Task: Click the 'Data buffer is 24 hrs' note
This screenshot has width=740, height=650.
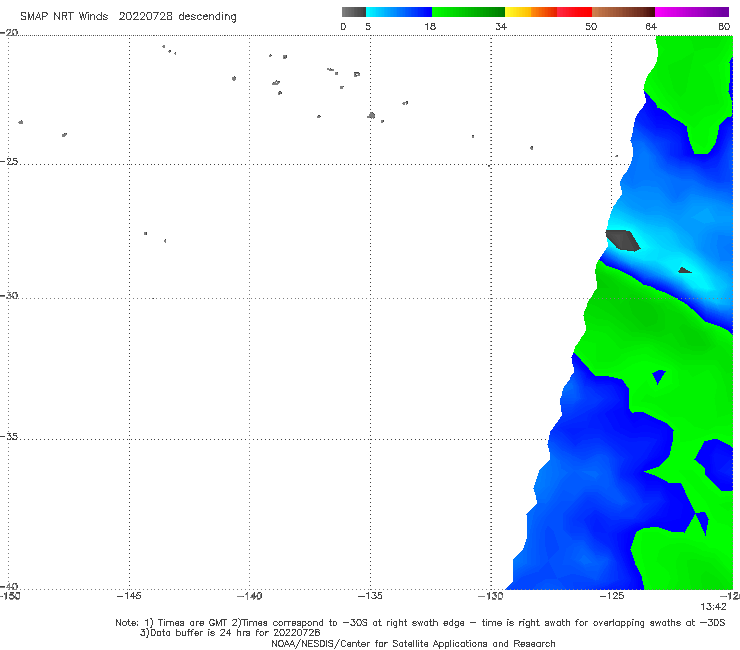Action: [x=230, y=633]
